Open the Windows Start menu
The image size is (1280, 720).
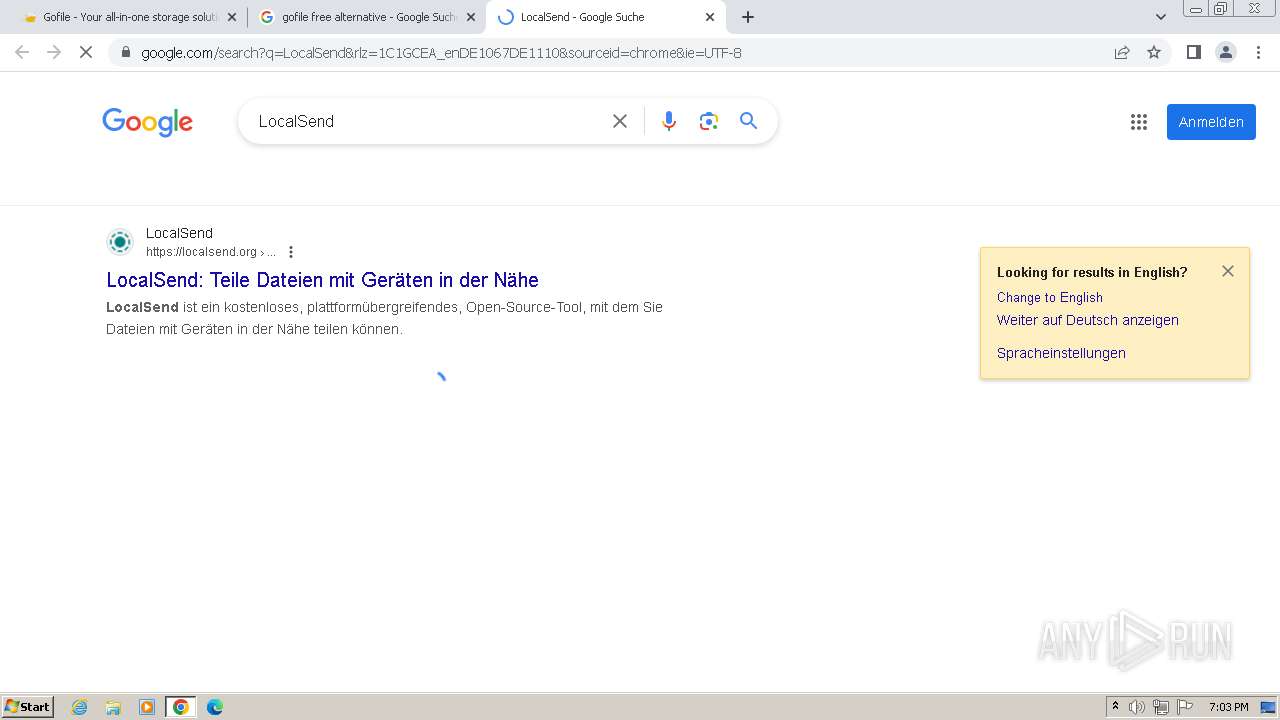tap(28, 707)
